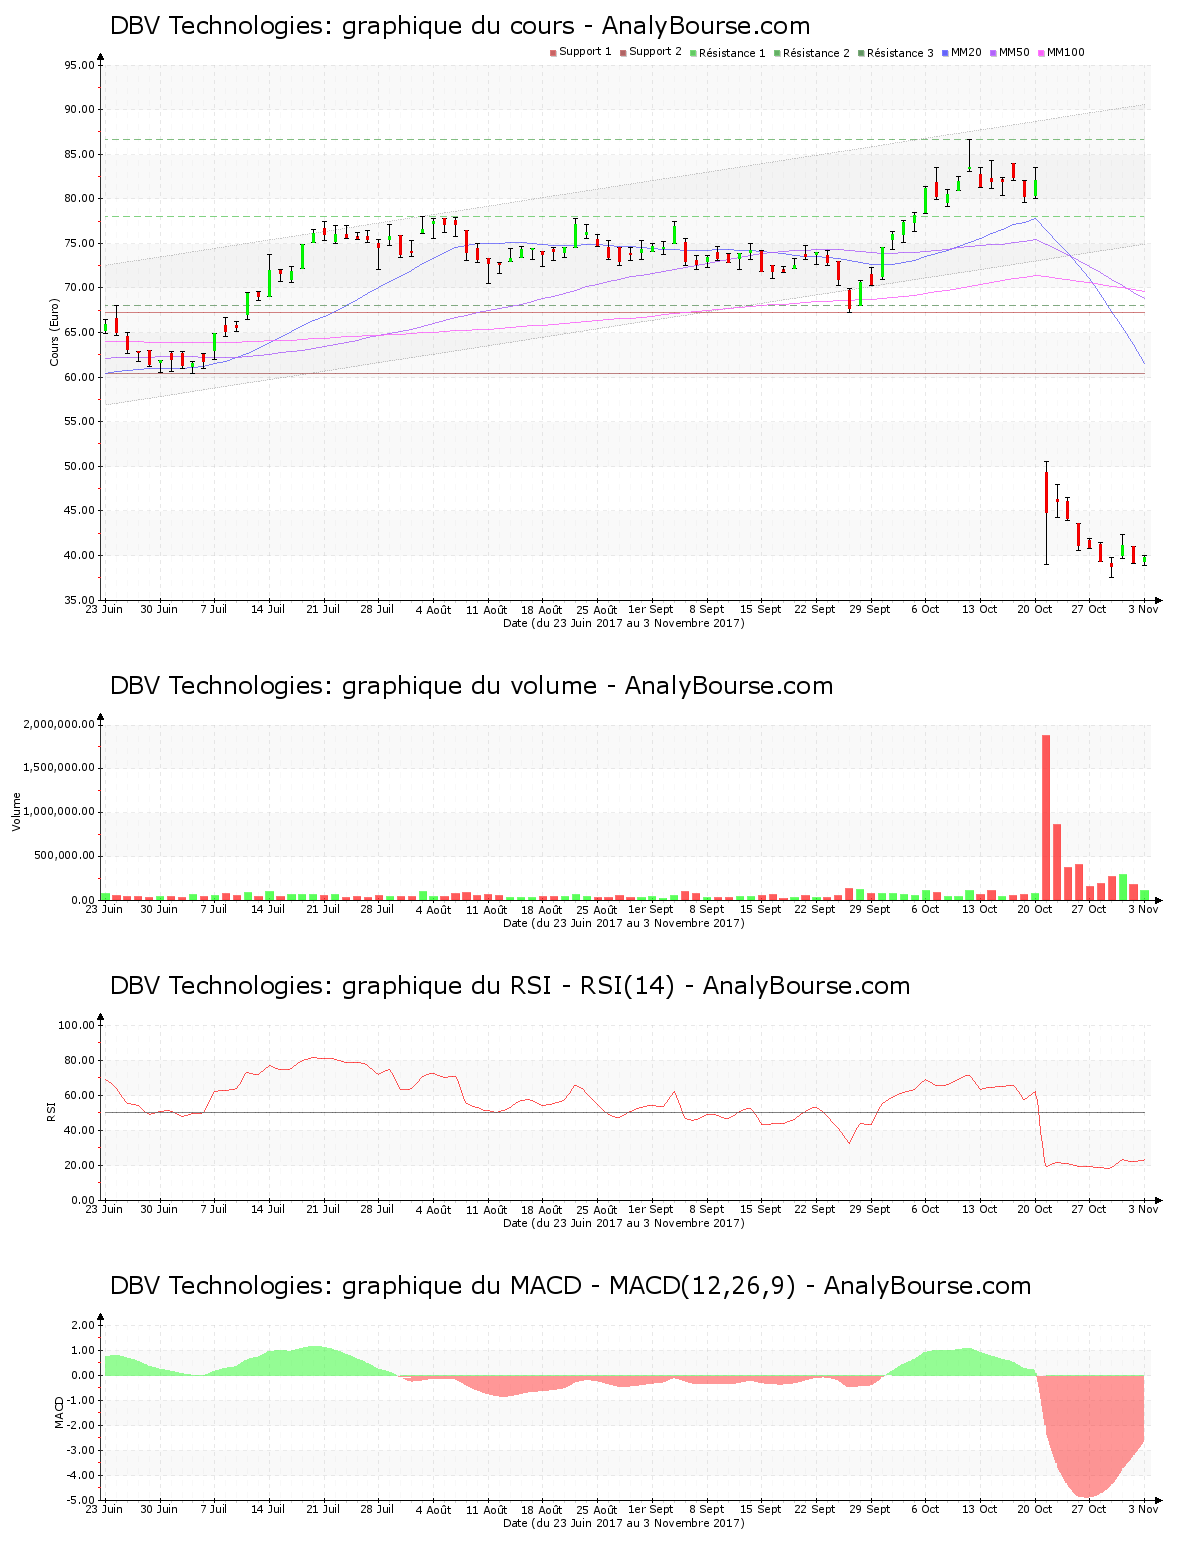Screen dimensions: 1200x1550
Task: Click the 'Cours (Euro)' y-axis label
Action: (55, 332)
